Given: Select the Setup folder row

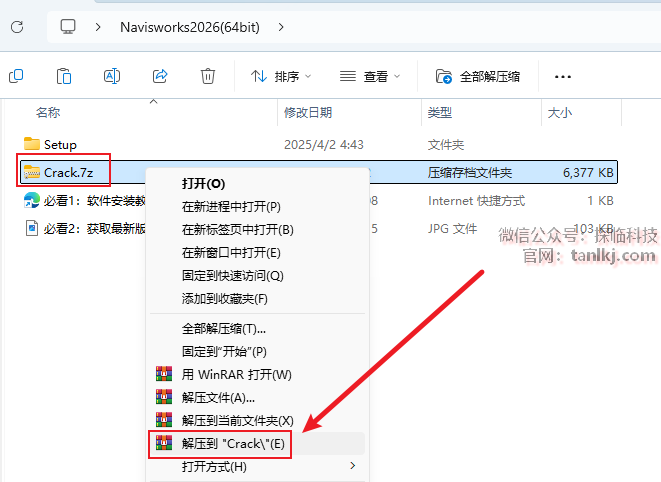Looking at the screenshot, I should pyautogui.click(x=319, y=145).
